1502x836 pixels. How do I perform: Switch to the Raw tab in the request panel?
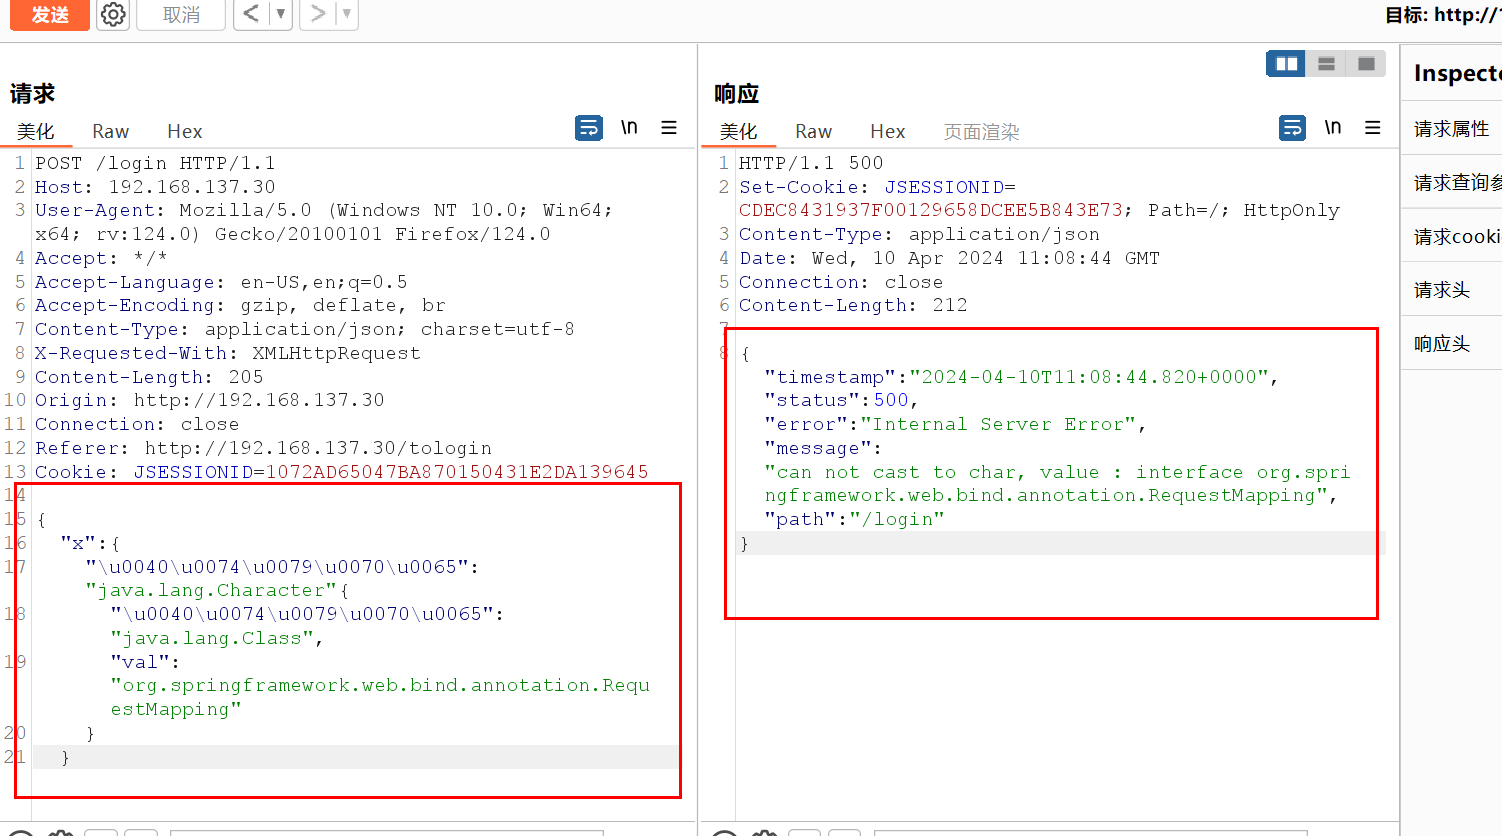(x=110, y=131)
